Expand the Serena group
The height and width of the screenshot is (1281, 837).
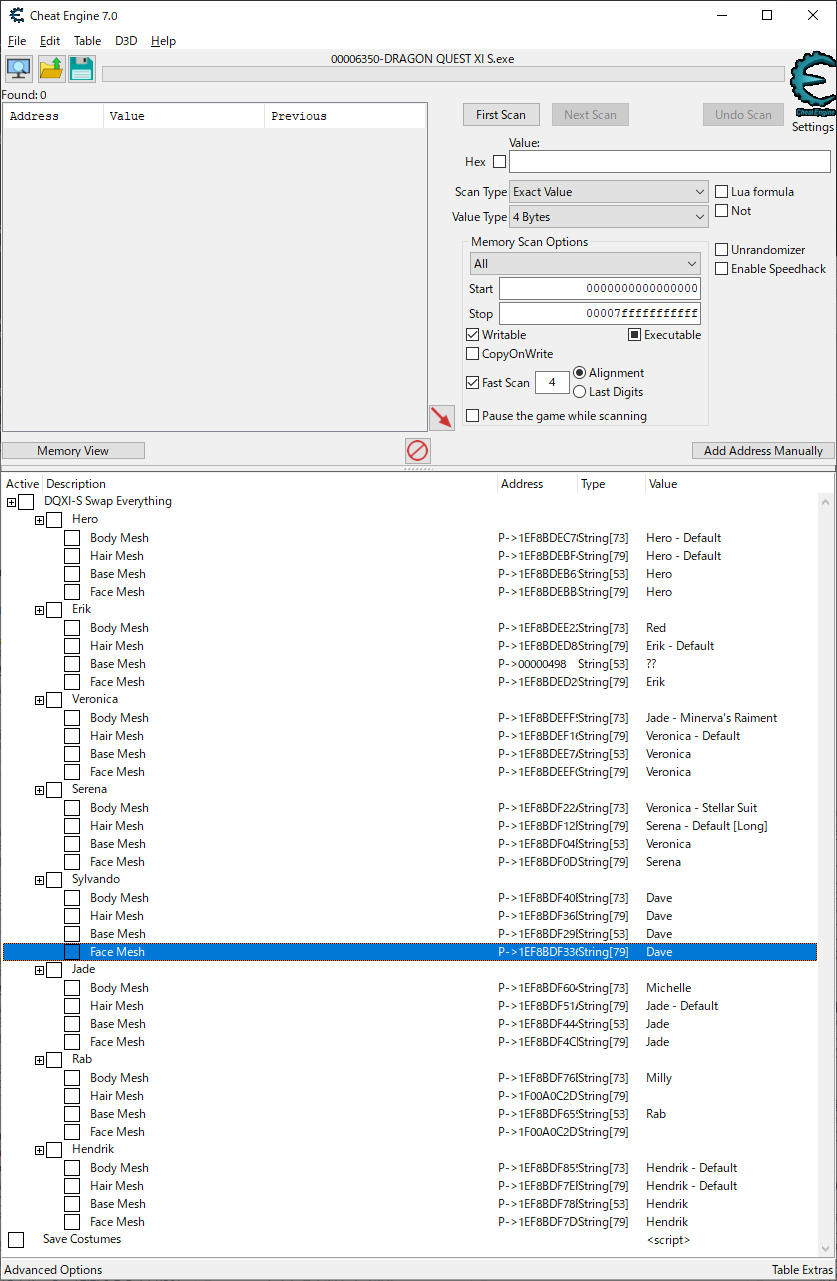point(40,790)
